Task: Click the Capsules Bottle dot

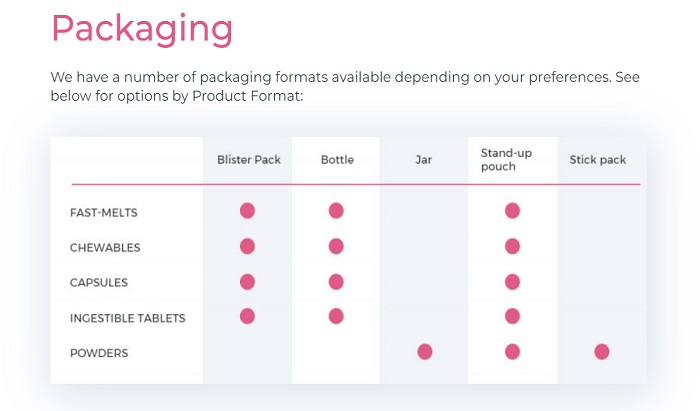Action: coord(336,282)
